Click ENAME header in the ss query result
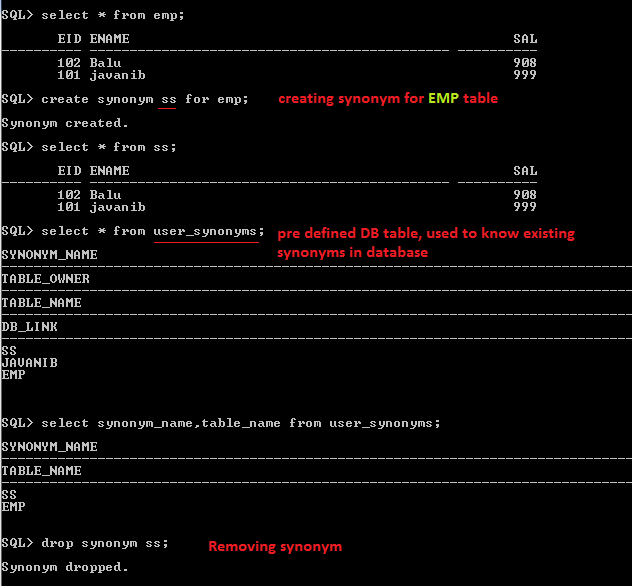 [x=110, y=171]
